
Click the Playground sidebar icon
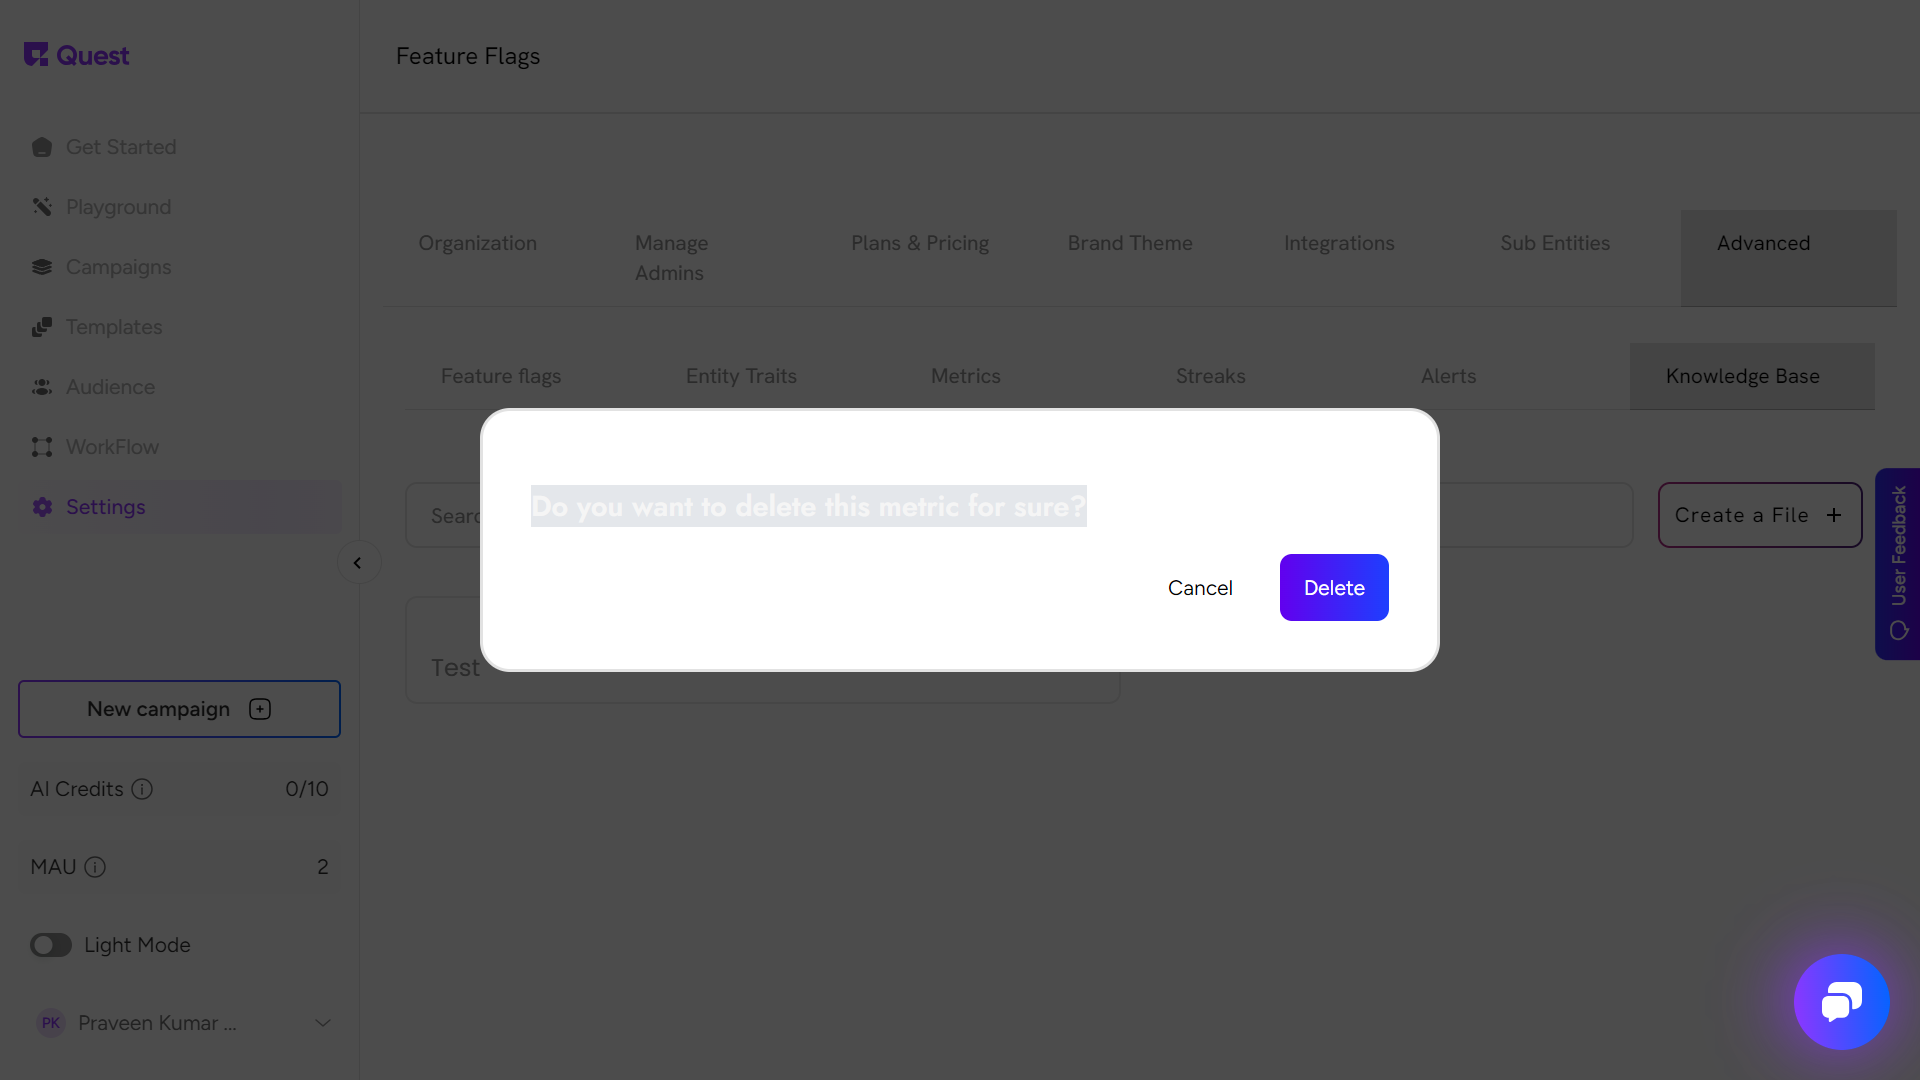click(42, 207)
